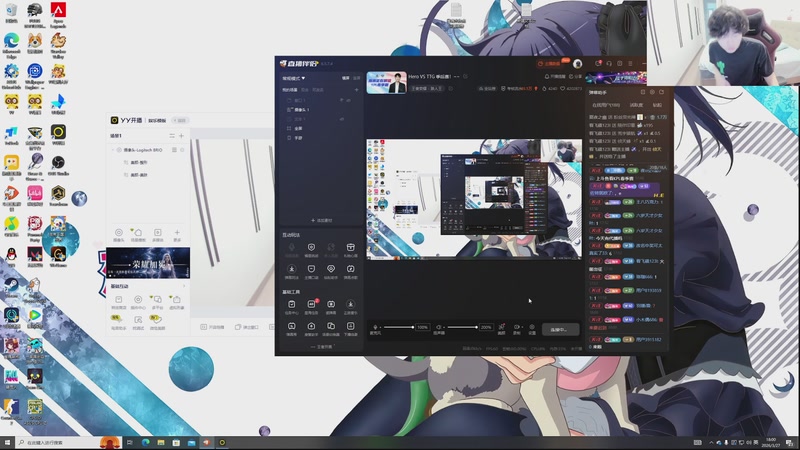Adjust the microphone volume slider
Screen dimensions: 800x450
tap(398, 327)
